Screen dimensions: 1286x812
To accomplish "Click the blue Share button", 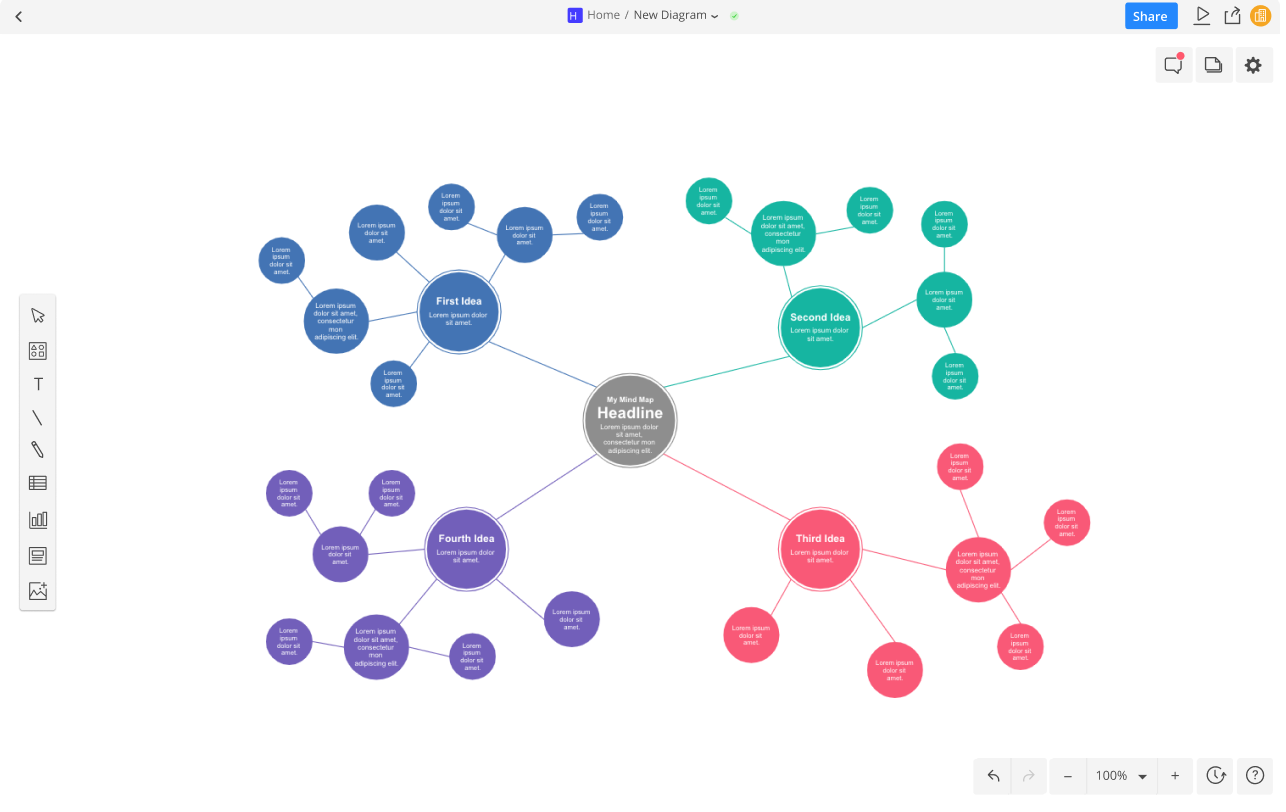I will (1150, 15).
